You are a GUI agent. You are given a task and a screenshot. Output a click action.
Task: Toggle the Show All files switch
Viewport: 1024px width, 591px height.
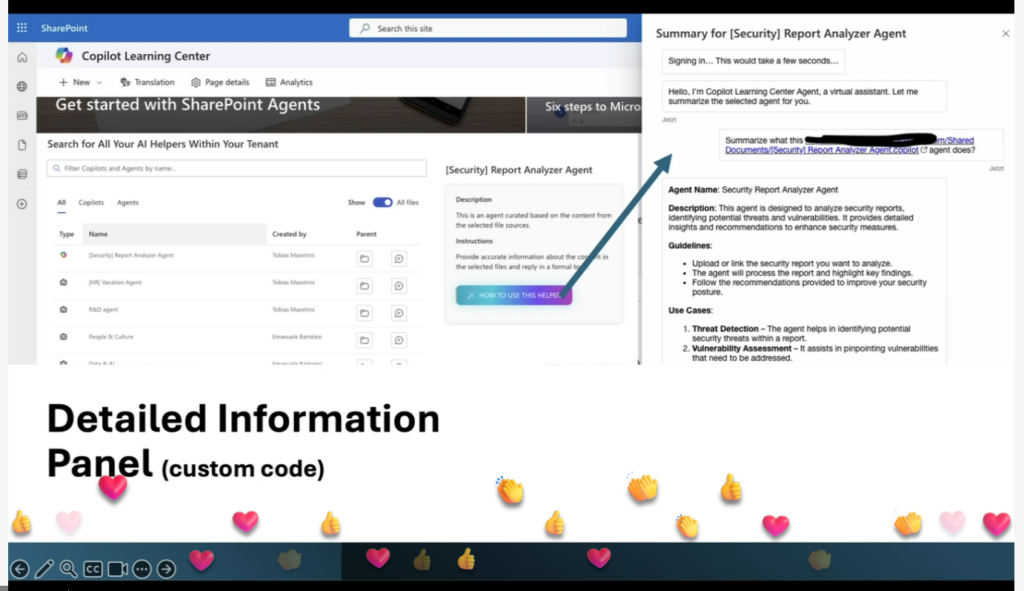tap(383, 202)
